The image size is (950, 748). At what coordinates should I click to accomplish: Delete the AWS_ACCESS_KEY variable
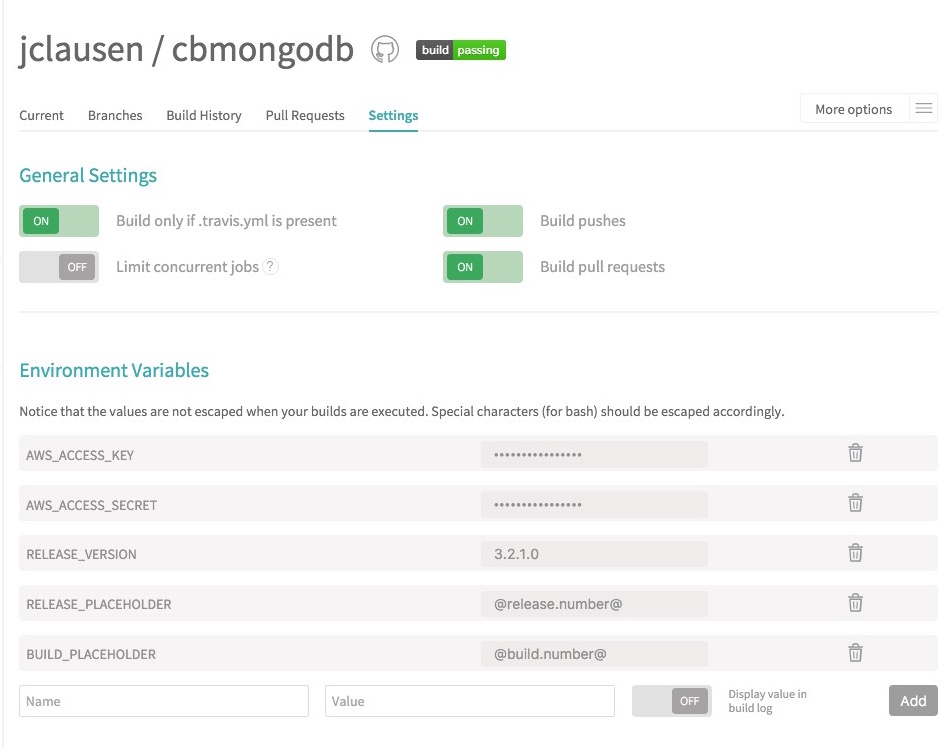tap(855, 454)
